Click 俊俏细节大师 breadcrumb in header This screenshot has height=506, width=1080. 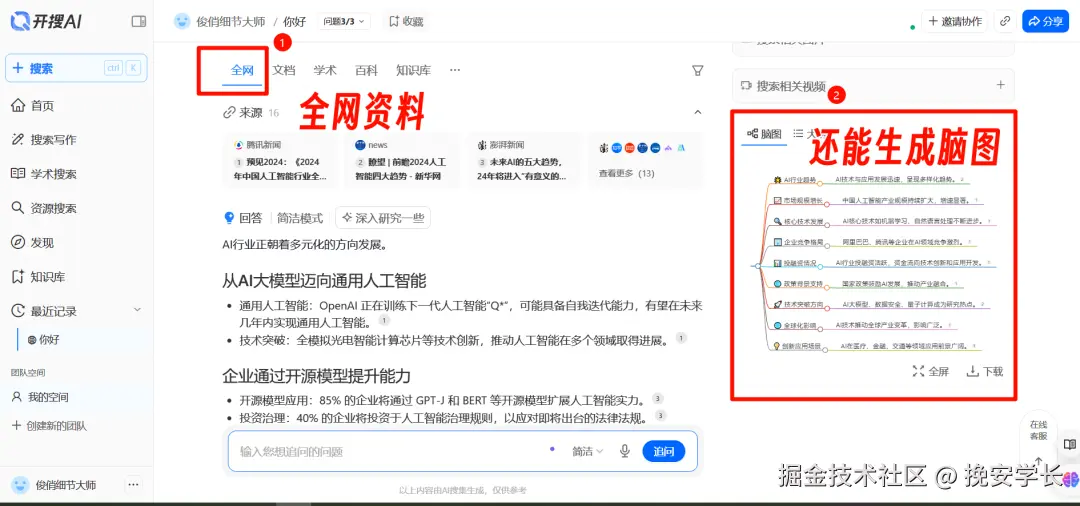231,22
